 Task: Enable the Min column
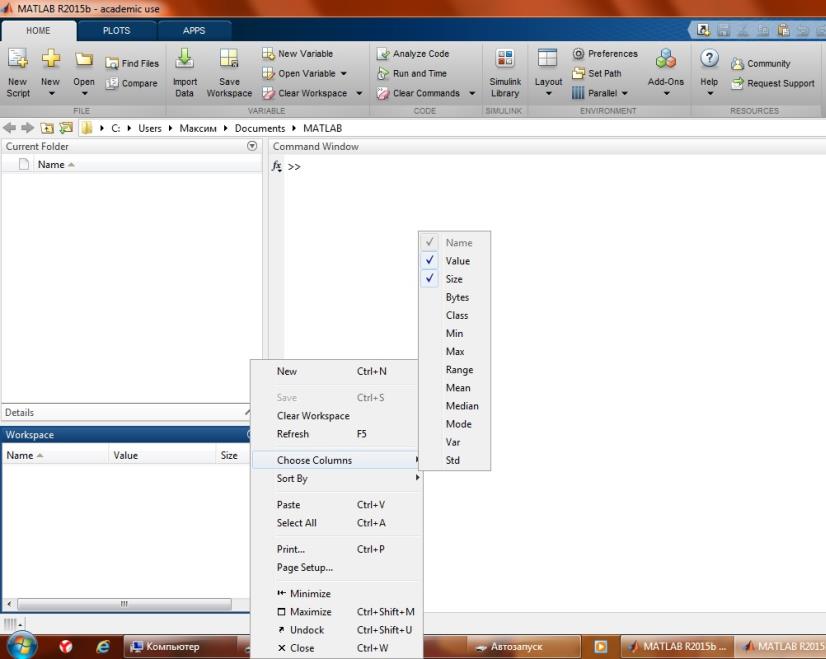pos(455,333)
